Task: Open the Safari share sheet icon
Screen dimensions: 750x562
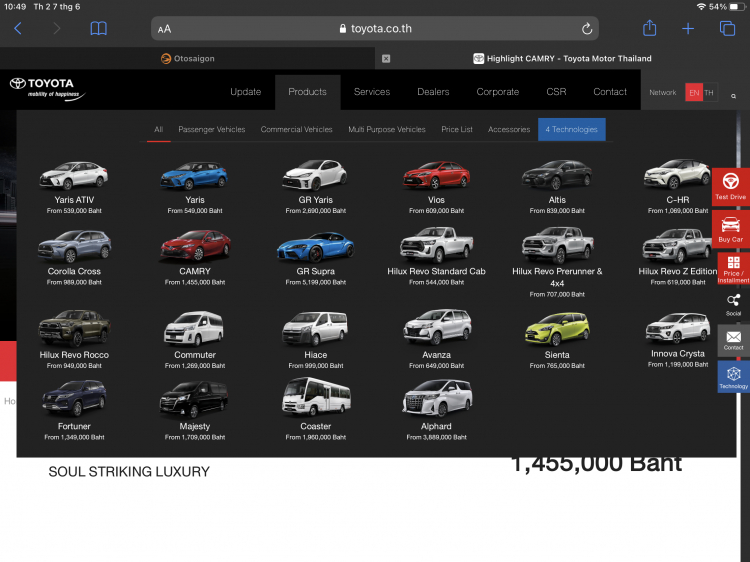Action: pos(649,28)
